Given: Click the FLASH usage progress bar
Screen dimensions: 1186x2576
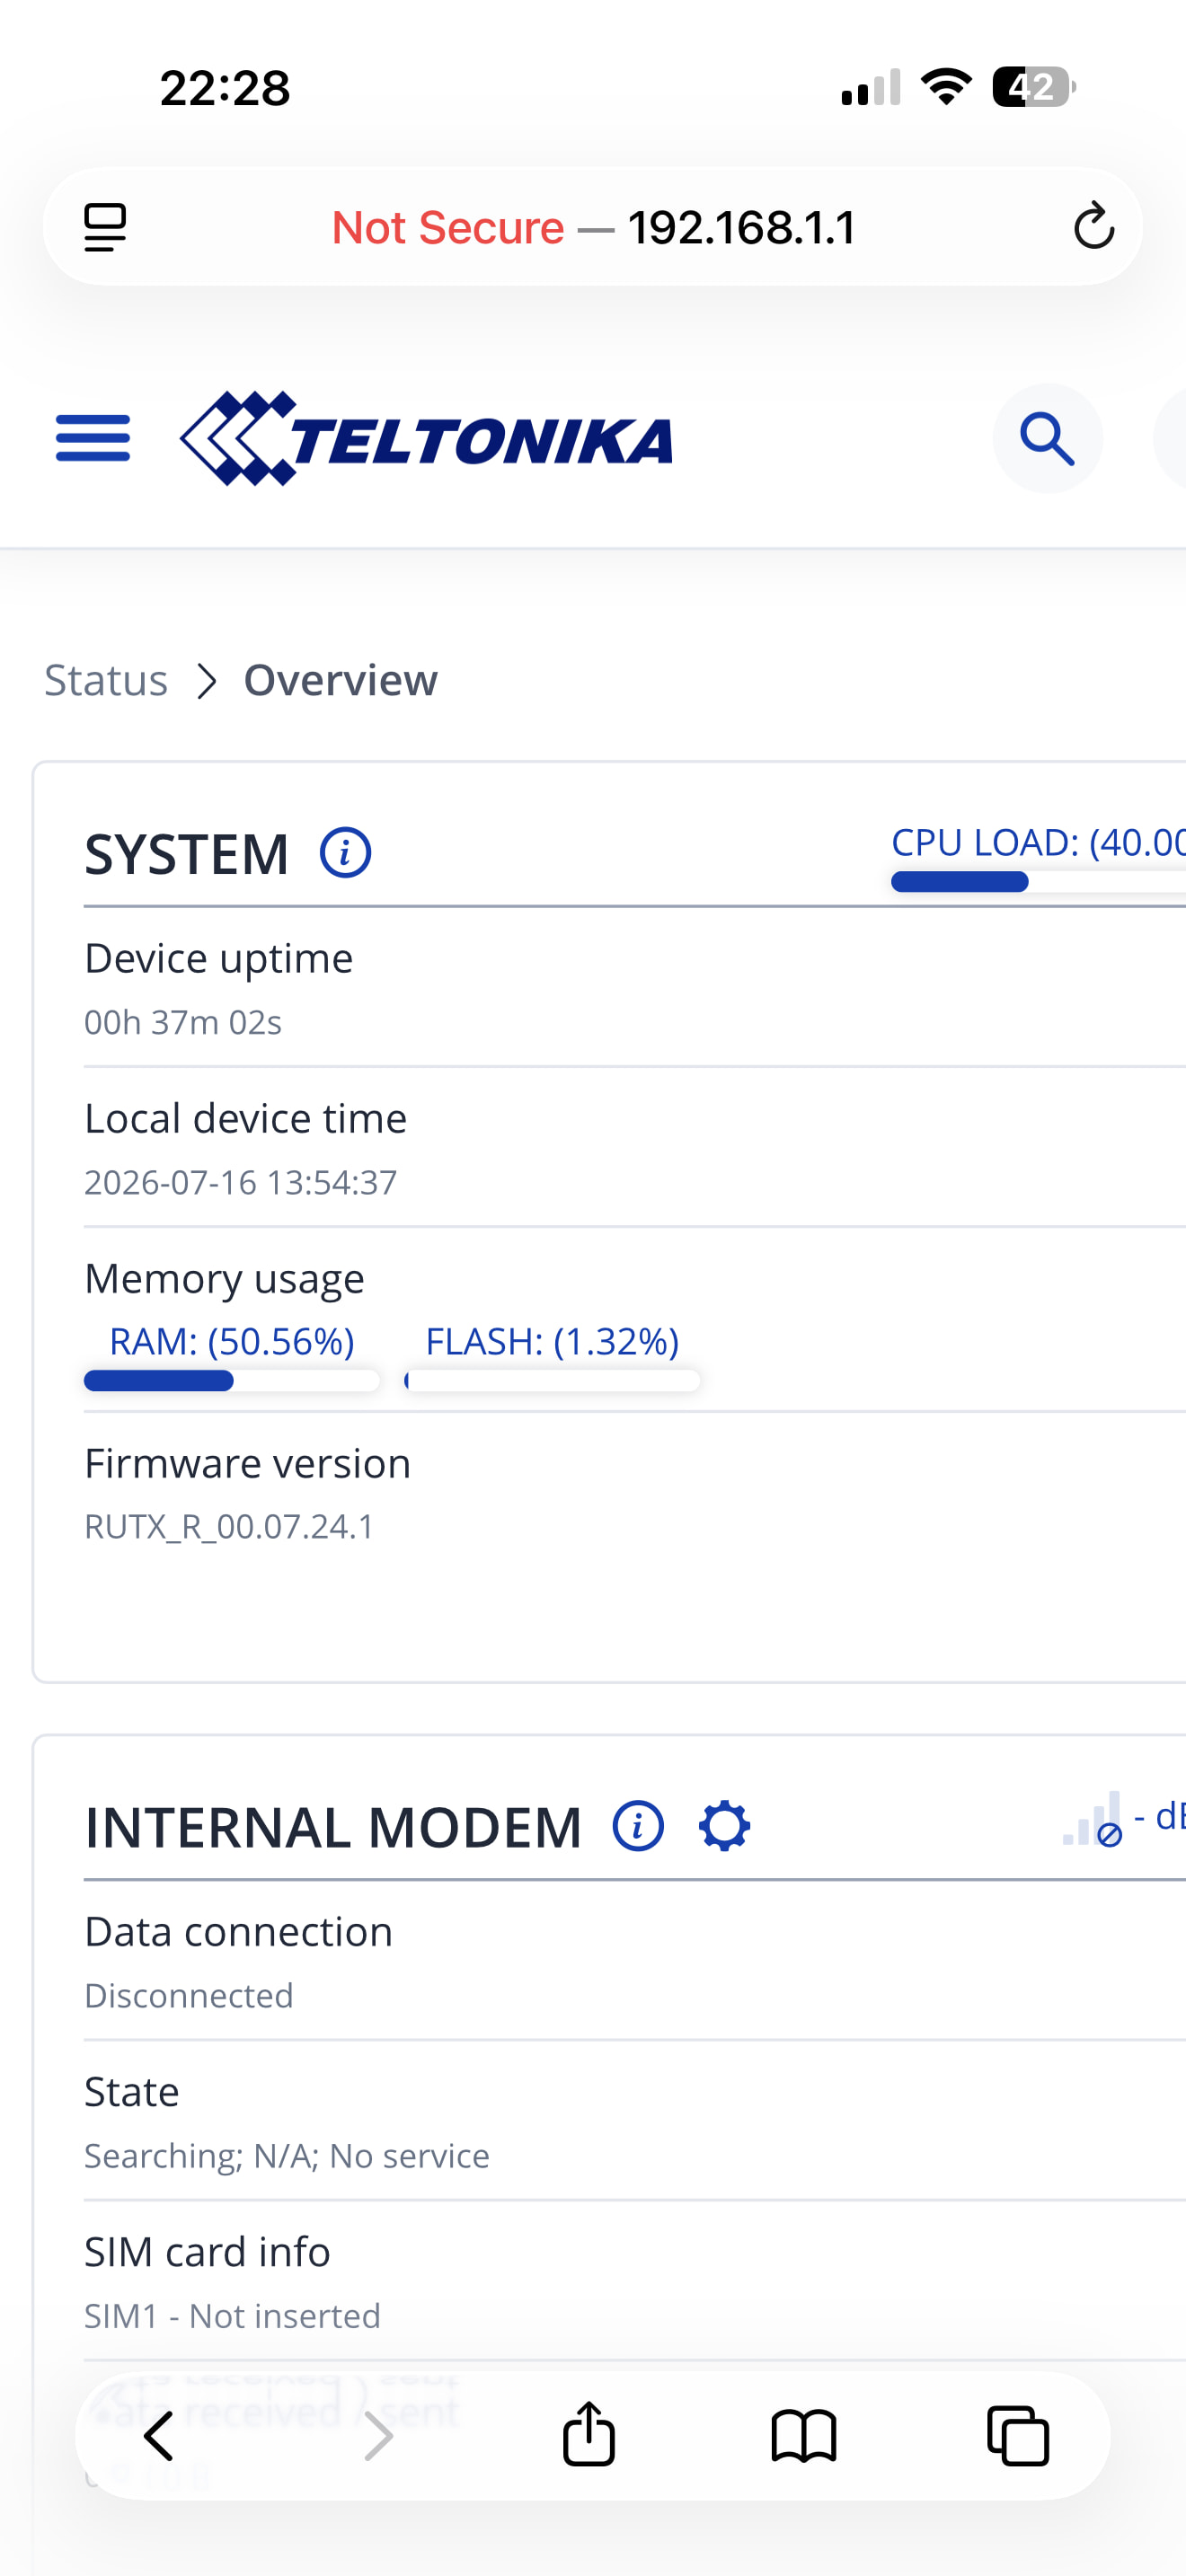Looking at the screenshot, I should (x=552, y=1381).
